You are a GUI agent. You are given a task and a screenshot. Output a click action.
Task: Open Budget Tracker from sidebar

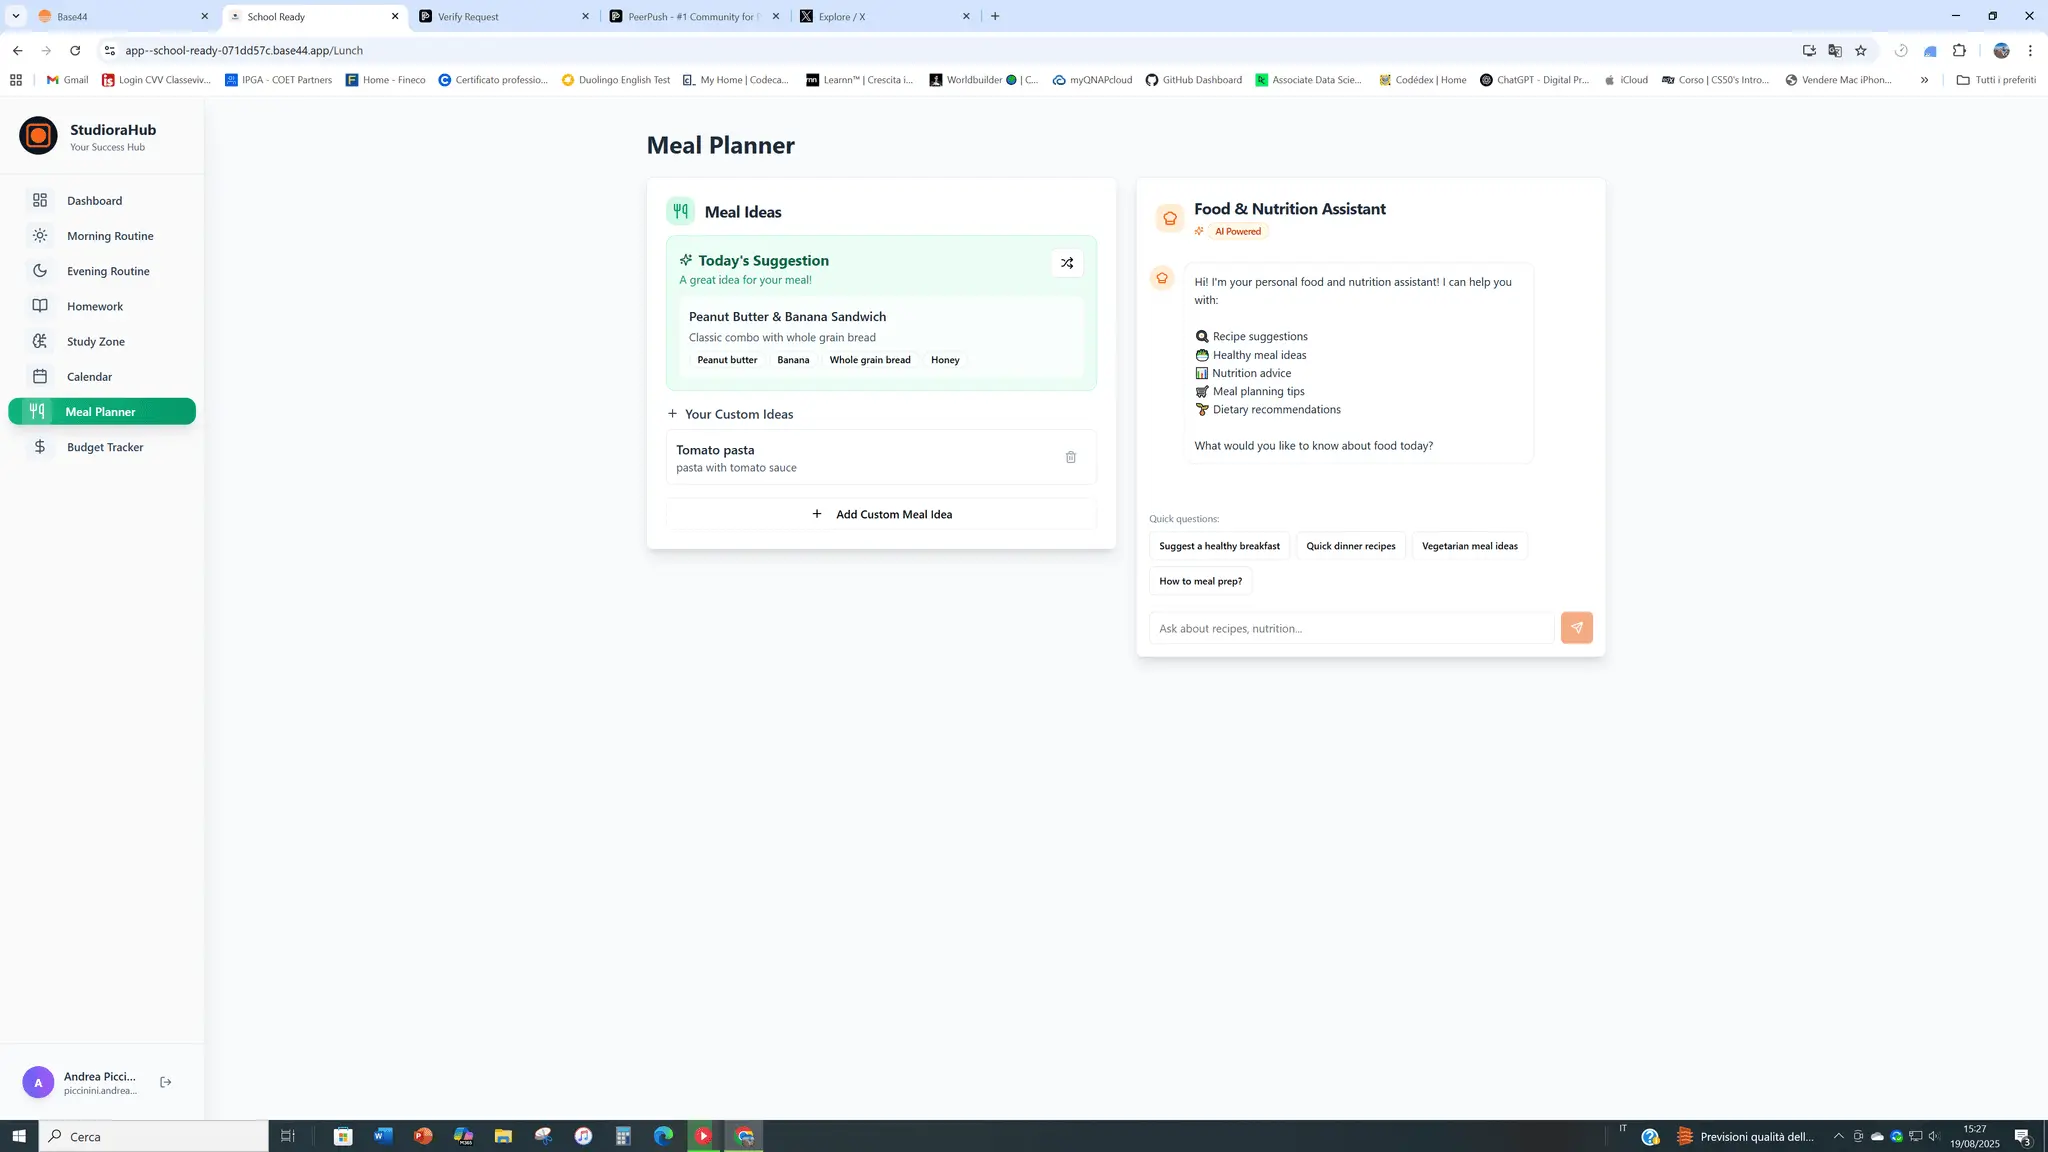(102, 447)
